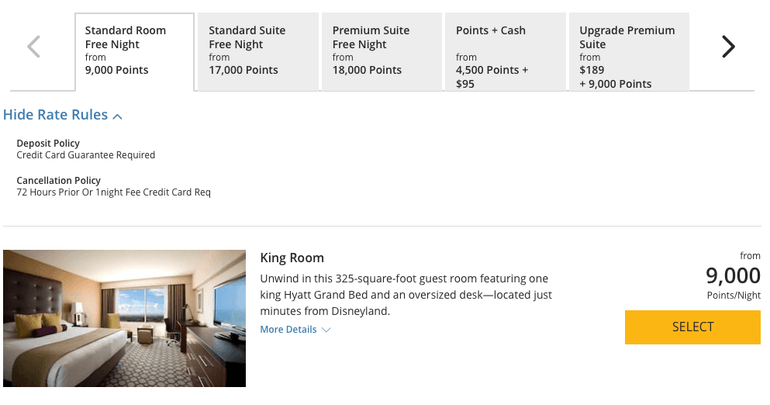Screen dimensions: 770x405
Task: Select the Standard Room Free Night tab
Action: (x=134, y=52)
